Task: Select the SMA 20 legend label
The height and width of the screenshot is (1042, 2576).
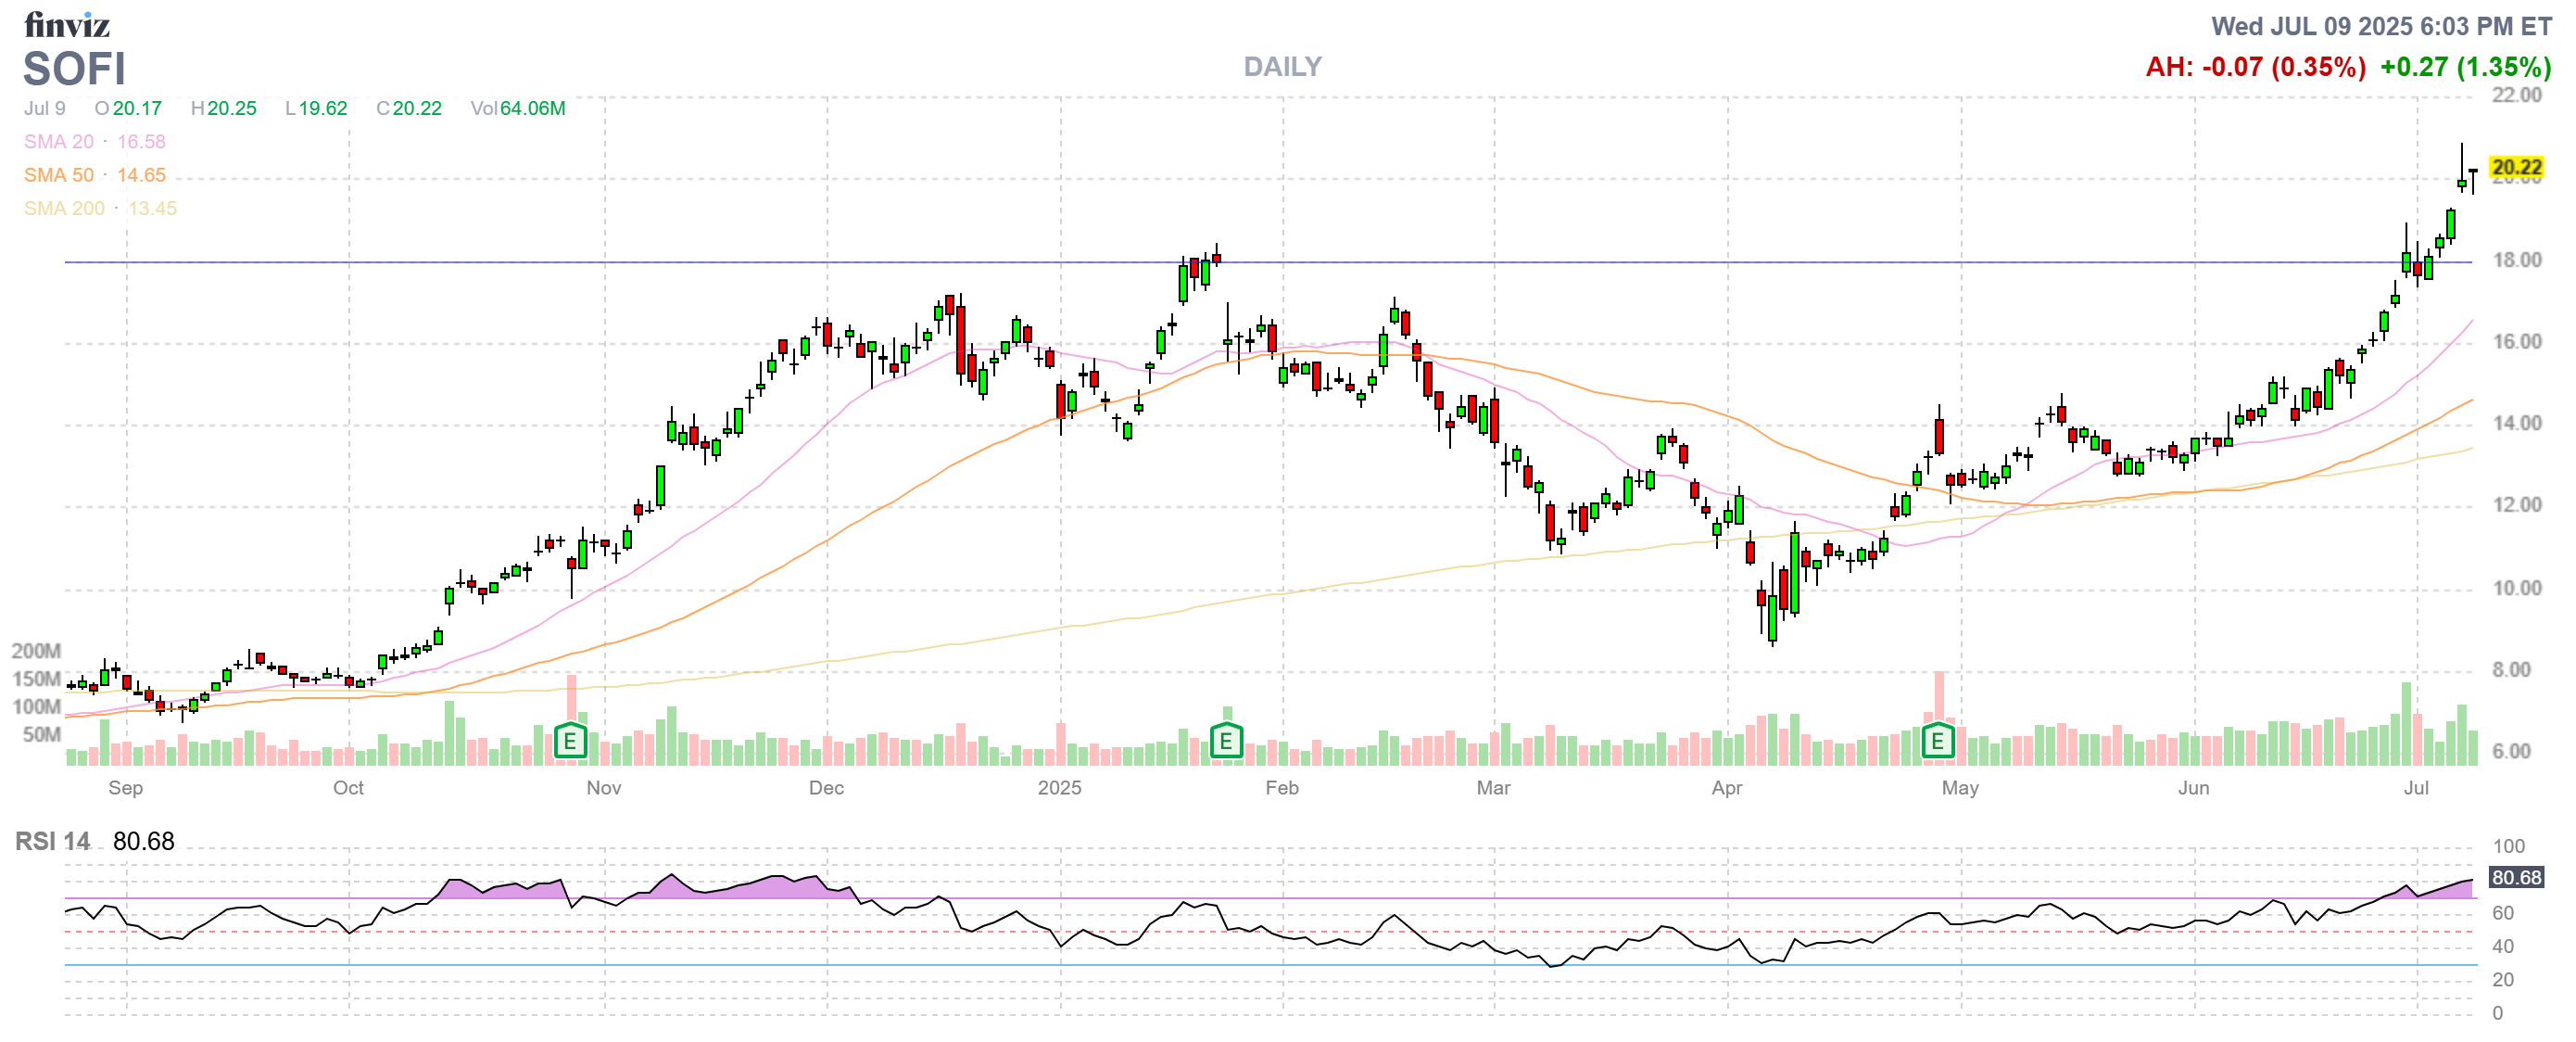Action: (x=59, y=142)
